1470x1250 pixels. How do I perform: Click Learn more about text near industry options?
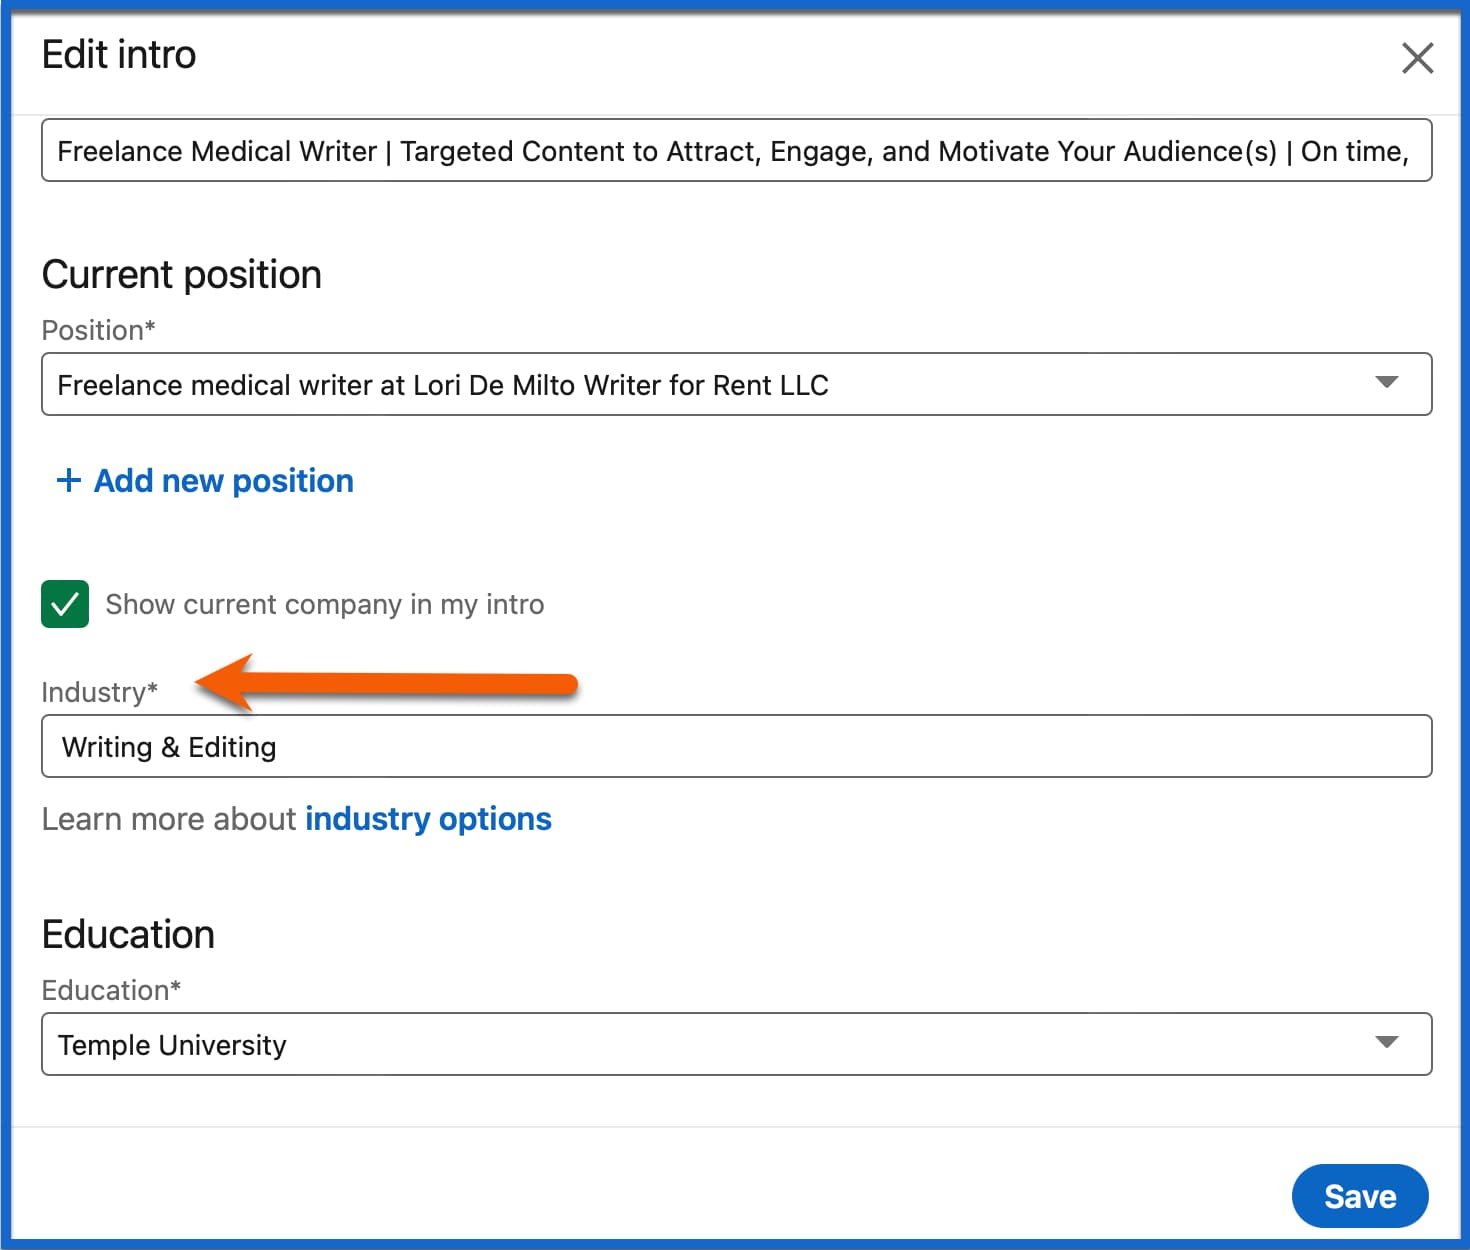pyautogui.click(x=170, y=819)
